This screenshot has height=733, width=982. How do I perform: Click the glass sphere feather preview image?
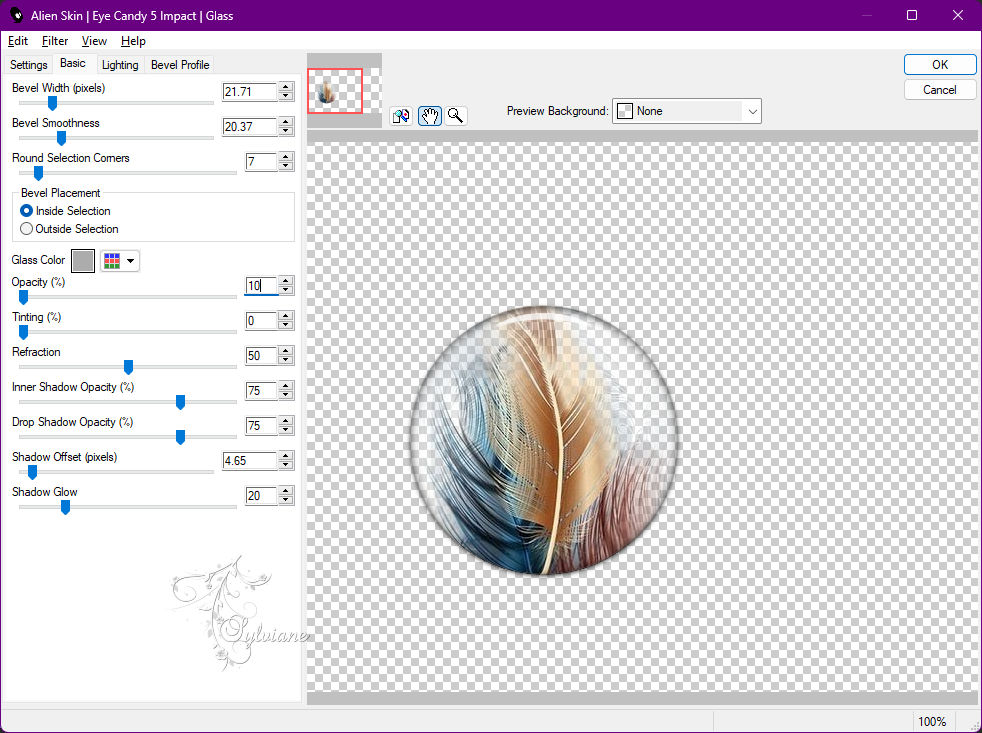544,440
